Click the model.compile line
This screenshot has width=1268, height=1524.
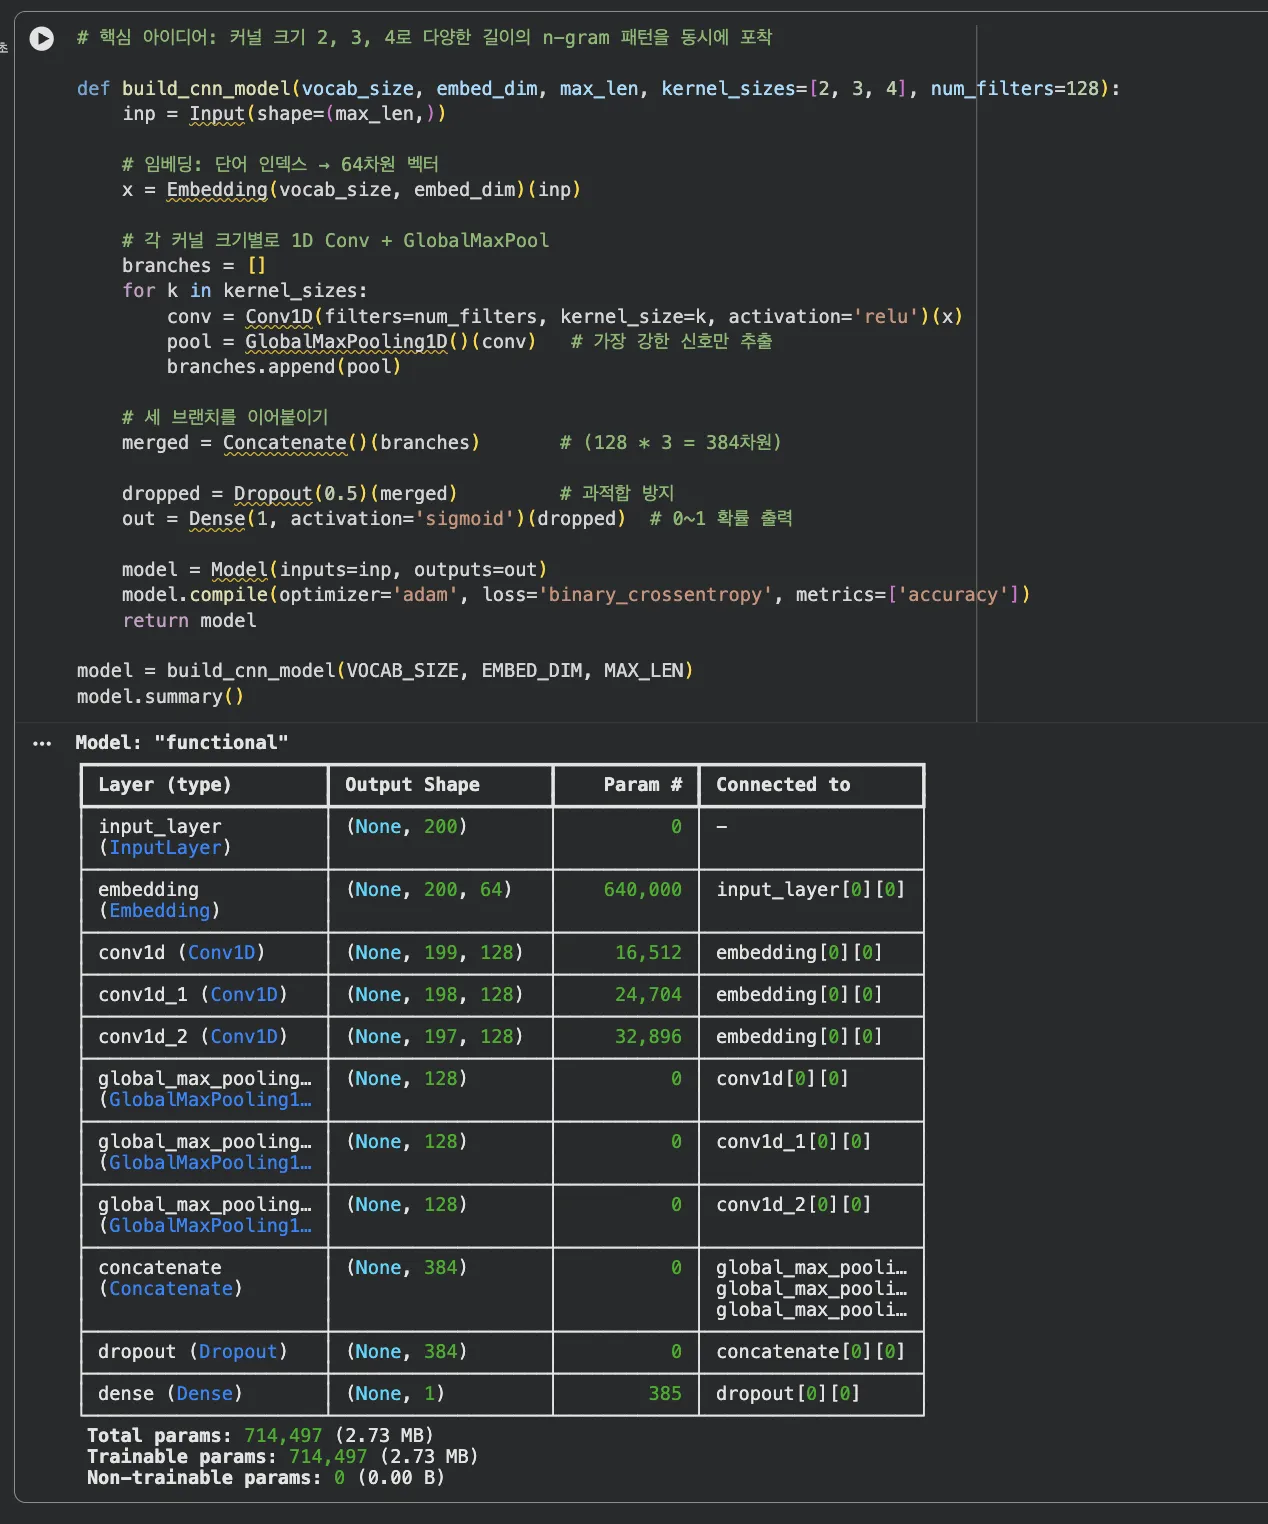[x=576, y=595]
